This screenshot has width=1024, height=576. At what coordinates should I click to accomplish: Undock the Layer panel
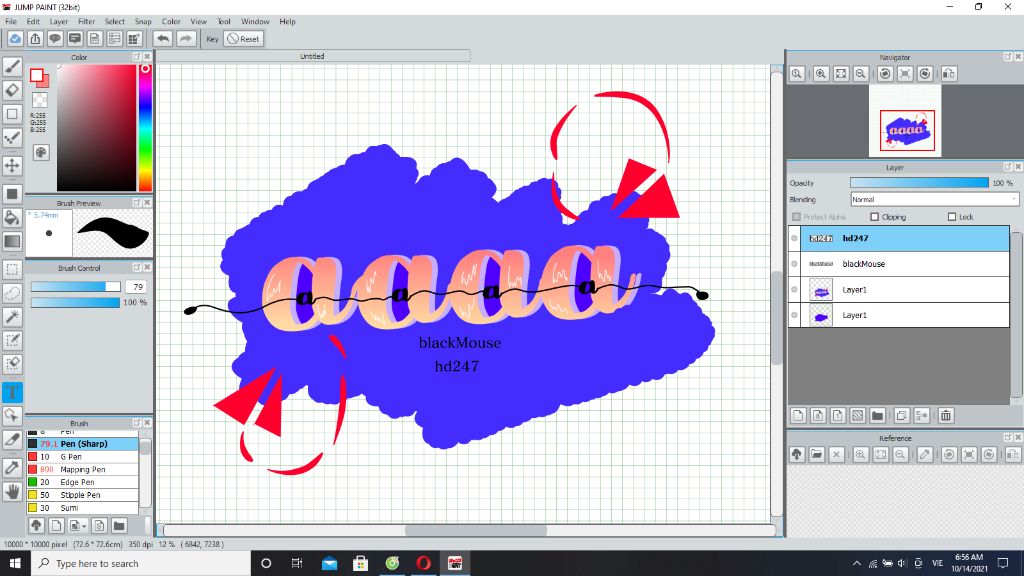coord(1008,167)
